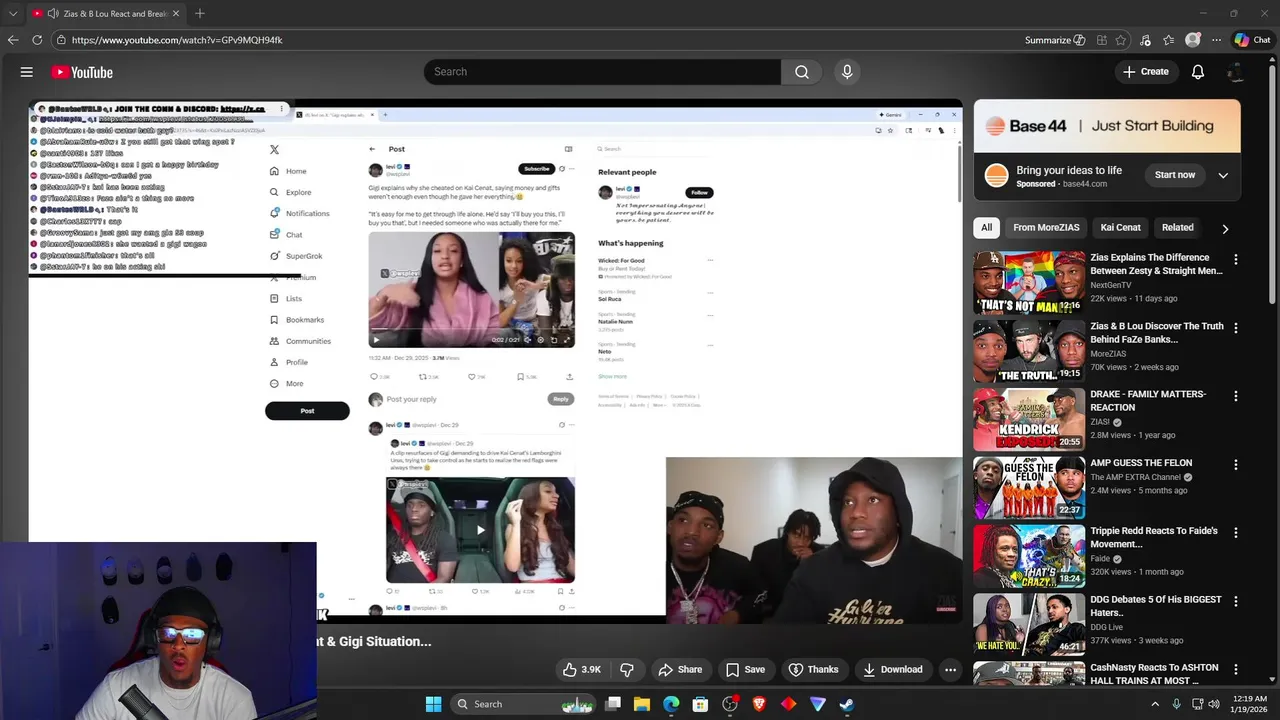Open the taskbar clock and date
The image size is (1280, 720).
pyautogui.click(x=1251, y=704)
